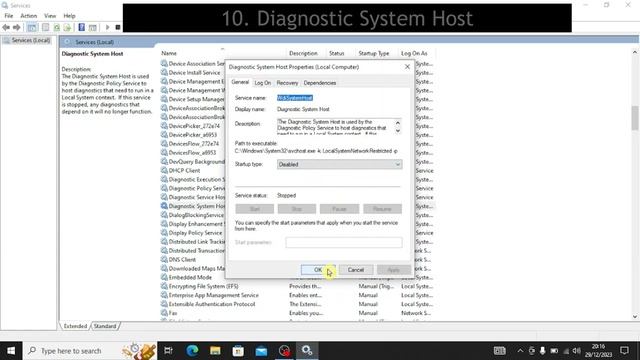Open Help via the blue question-mark icon
This screenshot has height=360, width=640.
tap(82, 27)
